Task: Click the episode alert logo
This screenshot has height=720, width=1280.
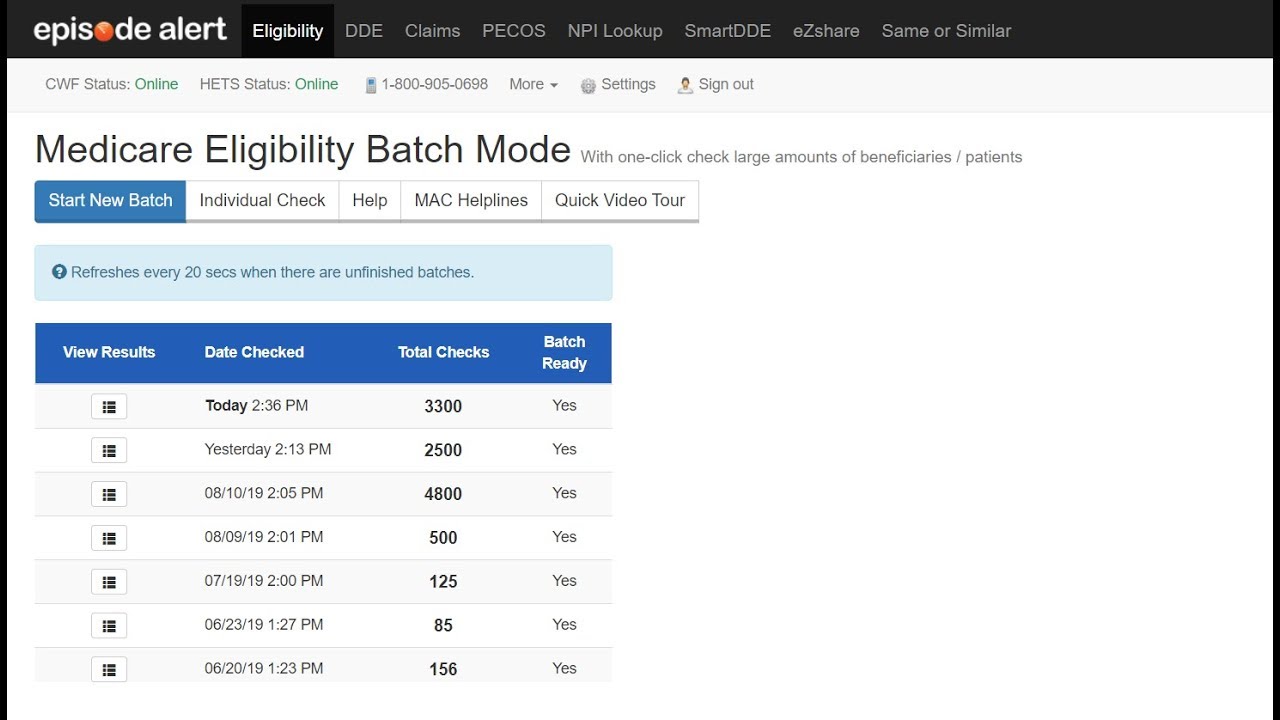Action: [x=130, y=30]
